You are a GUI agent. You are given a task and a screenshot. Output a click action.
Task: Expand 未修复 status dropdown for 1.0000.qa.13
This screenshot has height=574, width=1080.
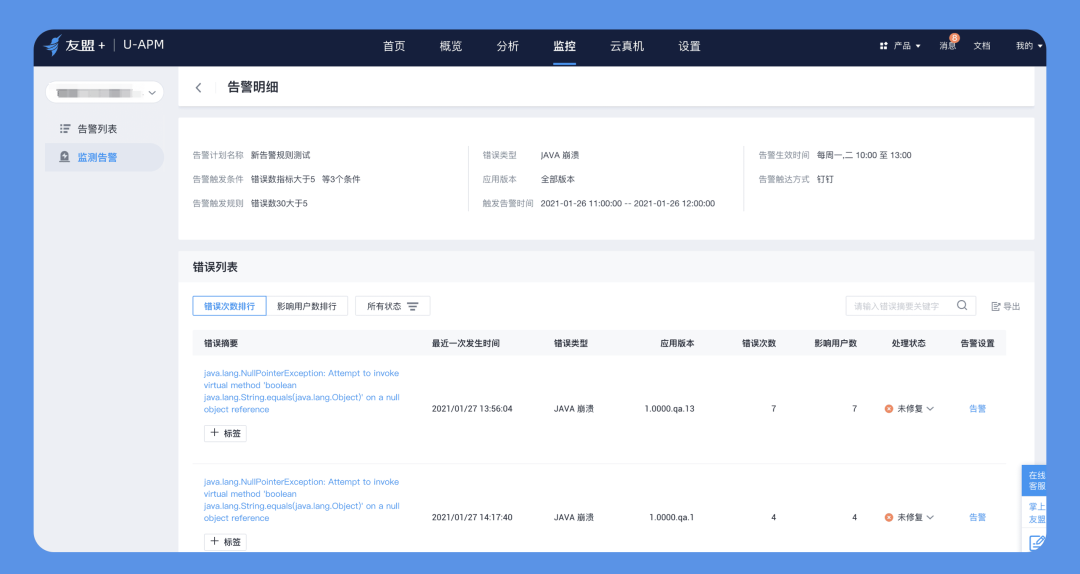point(915,409)
